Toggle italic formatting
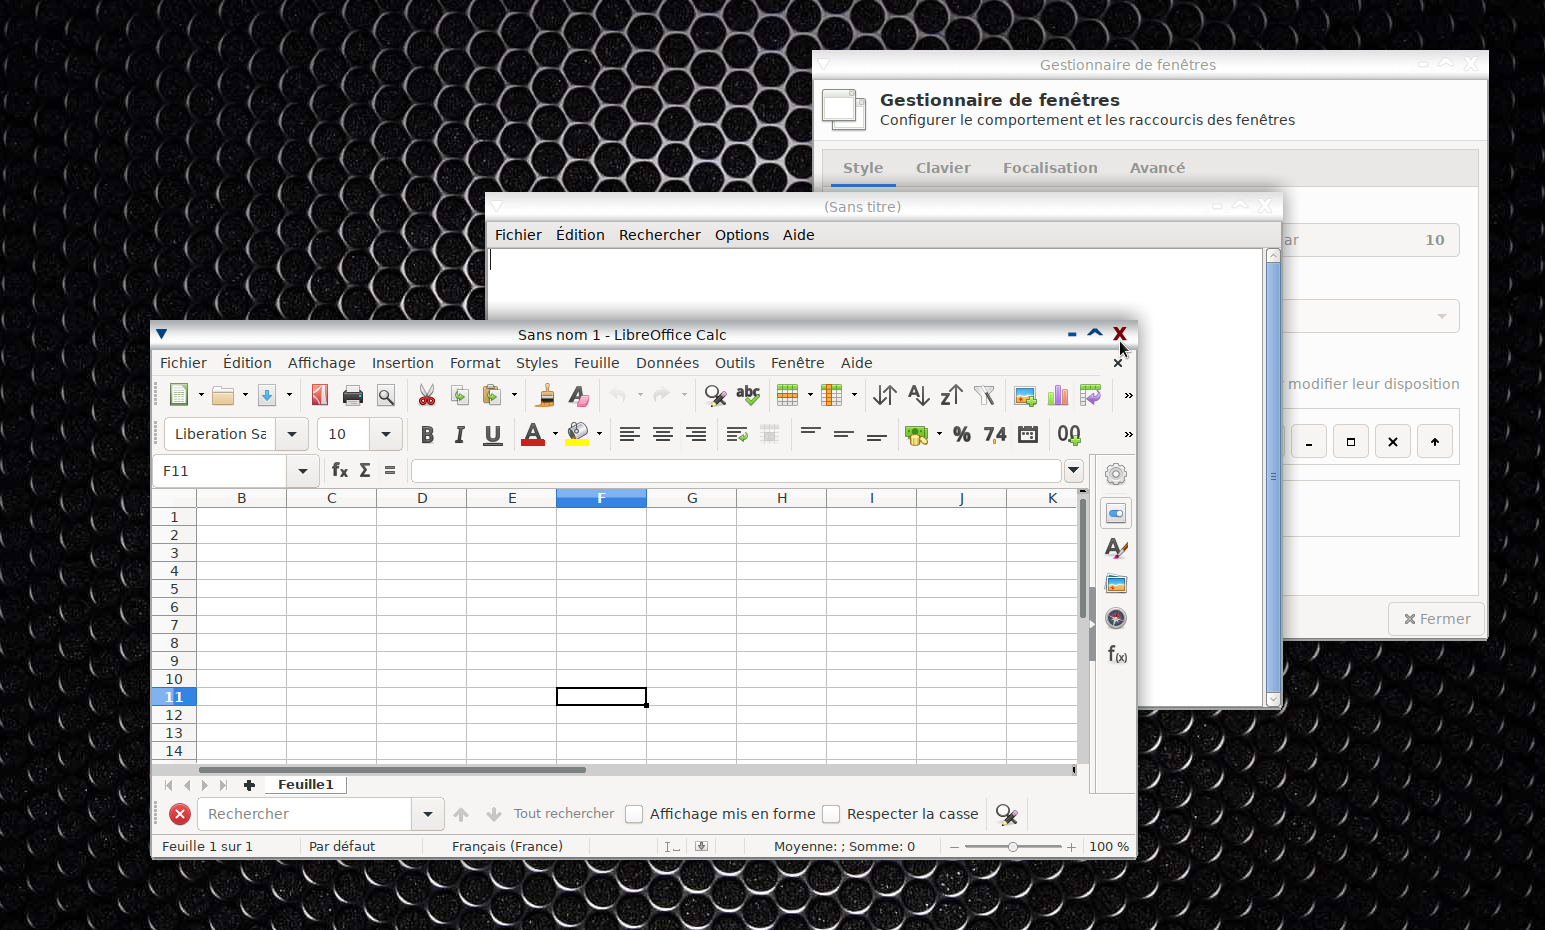 [x=460, y=434]
